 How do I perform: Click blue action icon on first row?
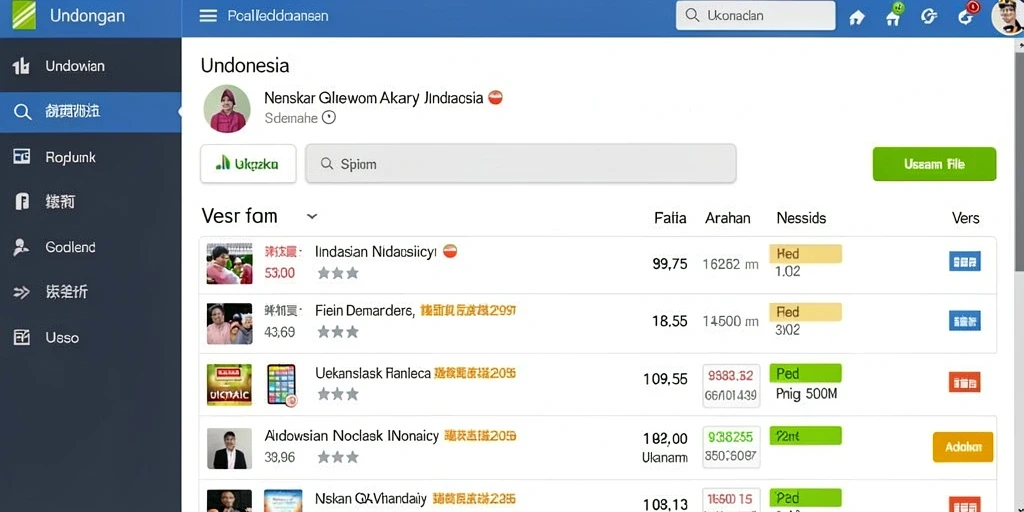coord(965,262)
